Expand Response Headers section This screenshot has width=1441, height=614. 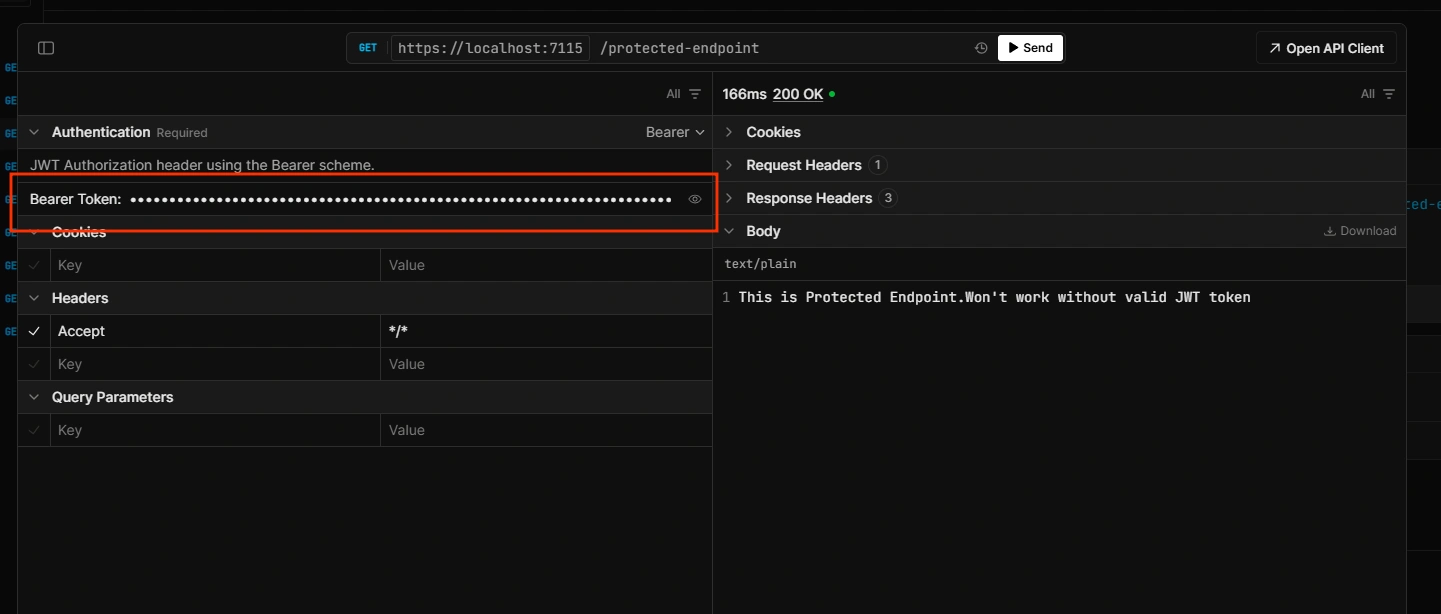pos(729,198)
